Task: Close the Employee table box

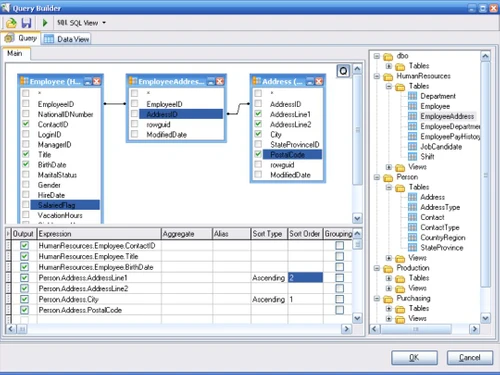Action: (x=97, y=81)
